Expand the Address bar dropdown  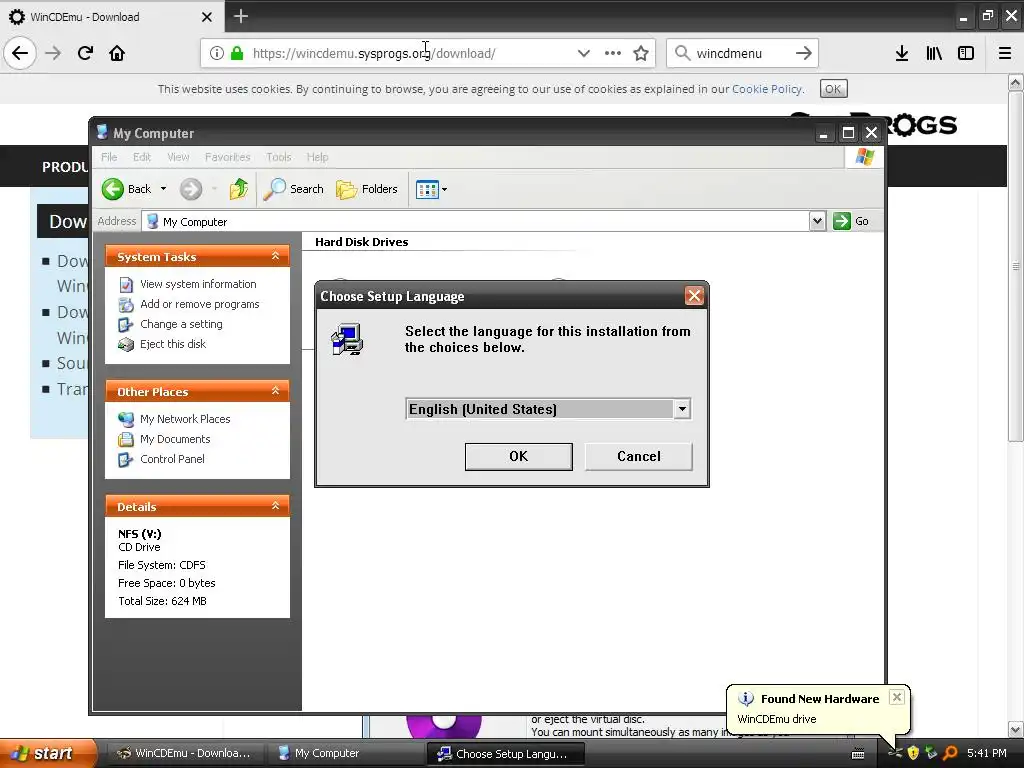tap(817, 221)
